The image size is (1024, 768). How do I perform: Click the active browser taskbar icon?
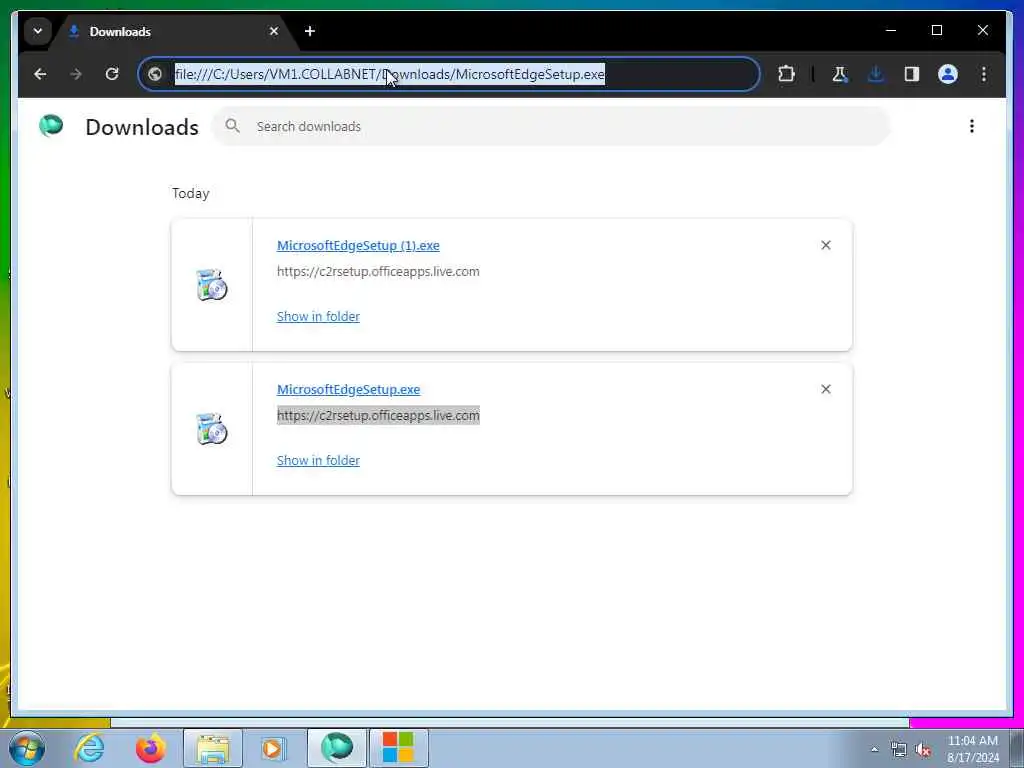point(336,748)
